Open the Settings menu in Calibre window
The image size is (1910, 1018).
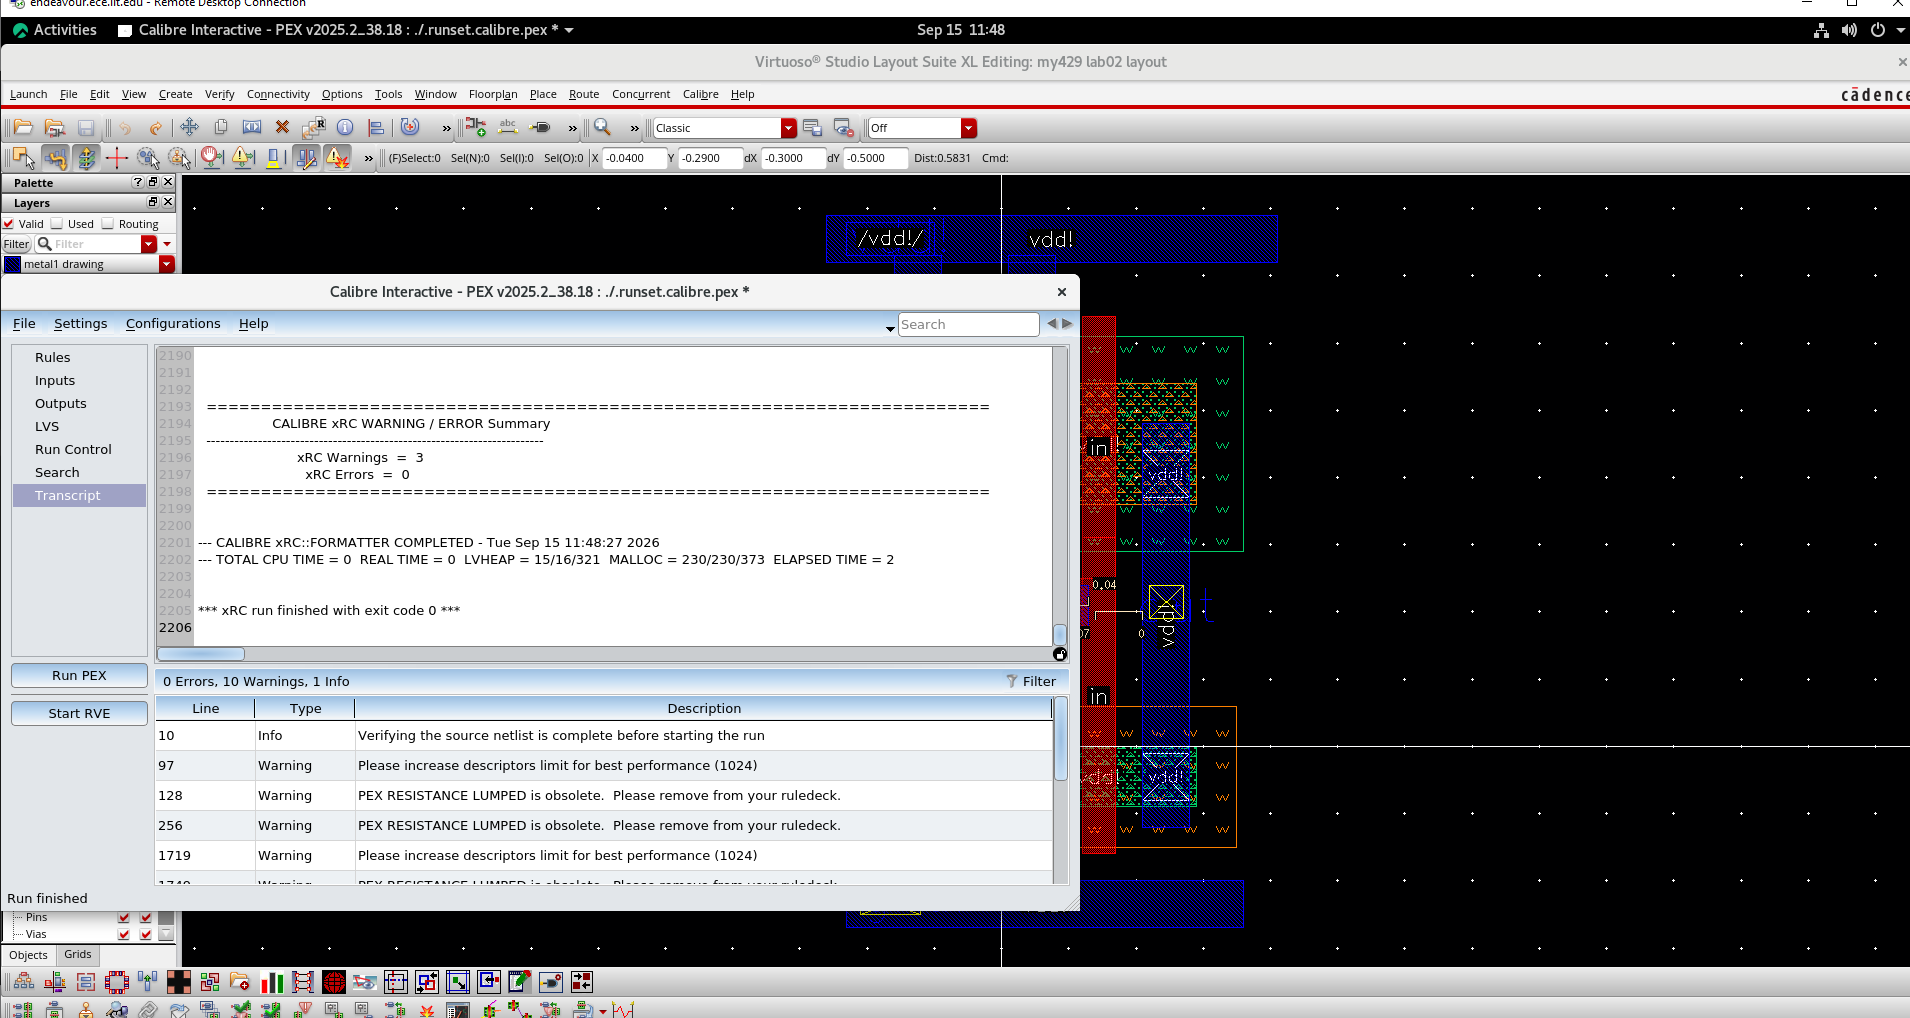pyautogui.click(x=80, y=323)
